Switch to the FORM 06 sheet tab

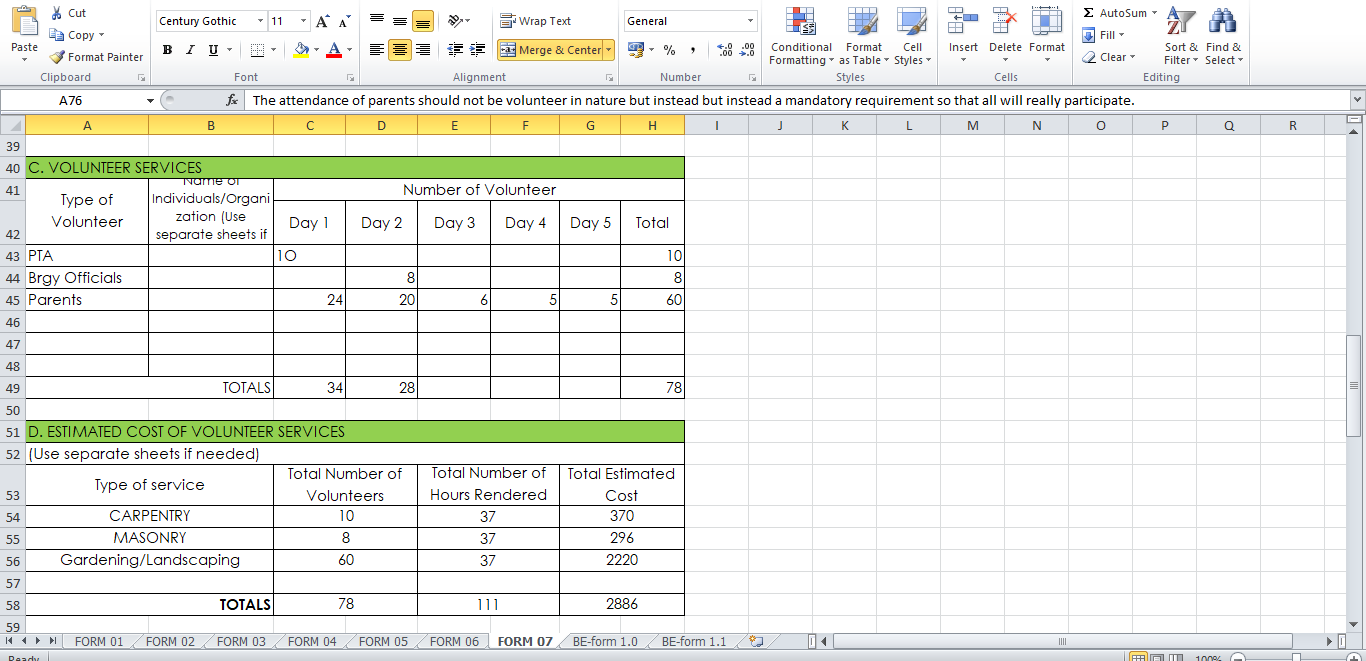click(454, 641)
